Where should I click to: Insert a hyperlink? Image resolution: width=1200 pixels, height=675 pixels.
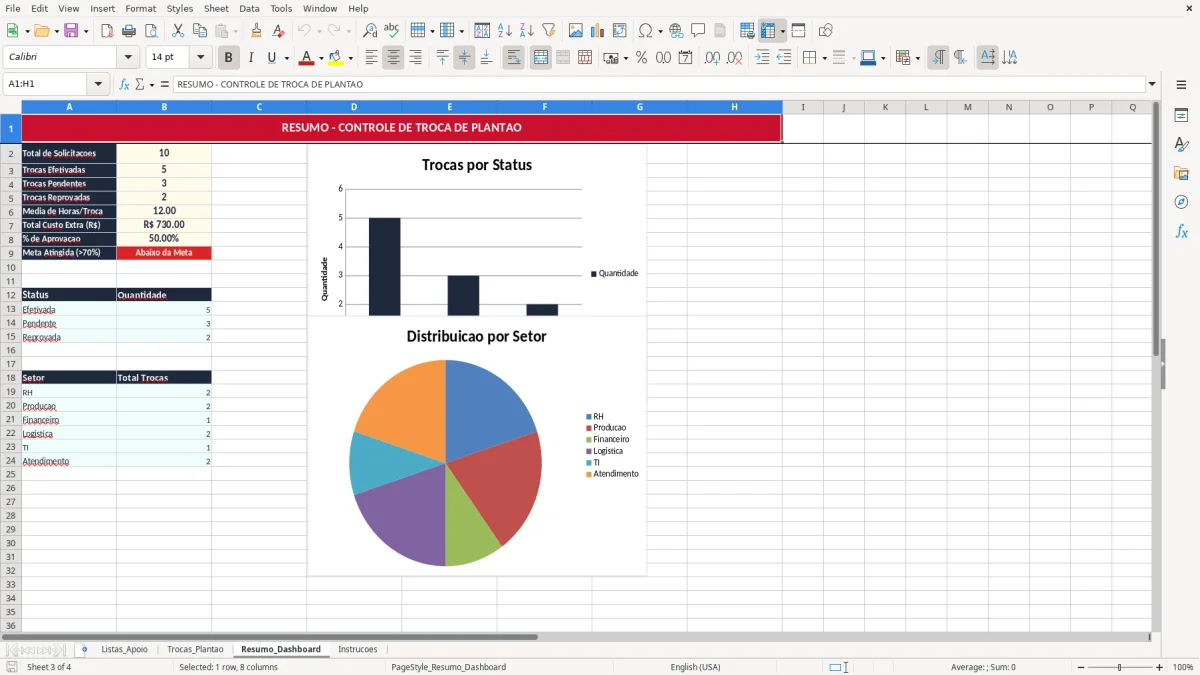pyautogui.click(x=677, y=30)
